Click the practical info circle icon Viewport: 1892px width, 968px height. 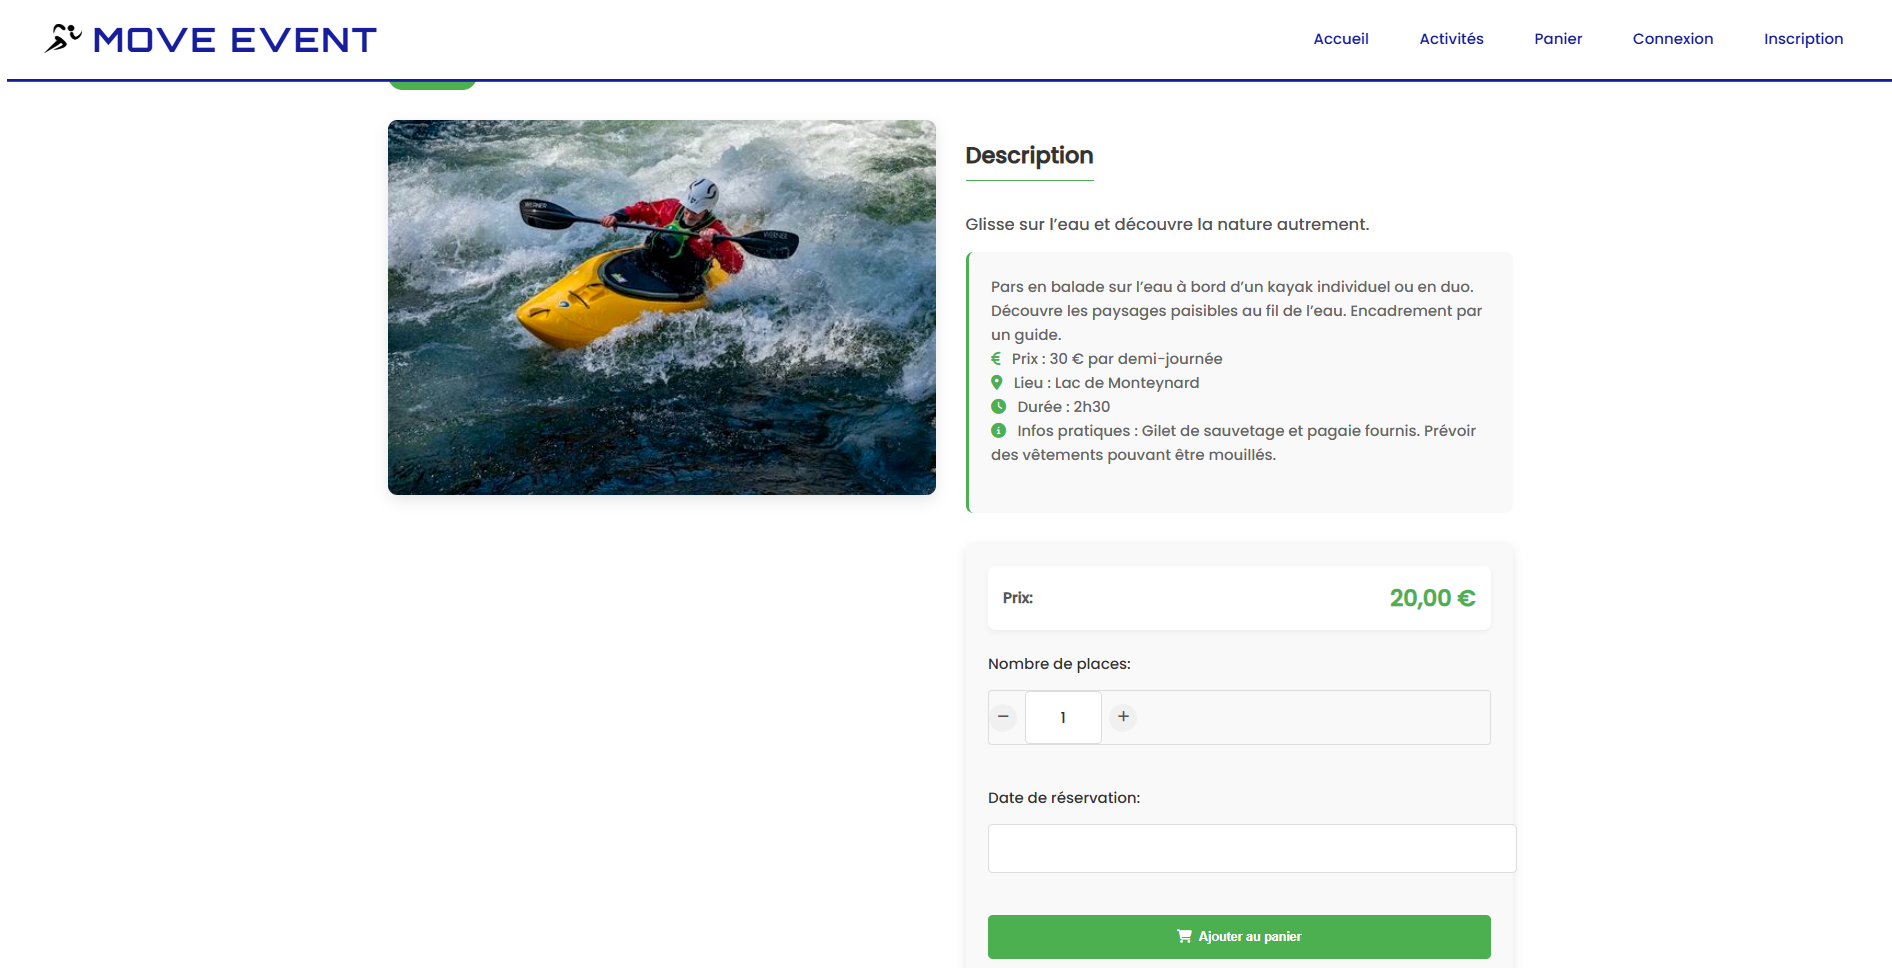pos(998,431)
